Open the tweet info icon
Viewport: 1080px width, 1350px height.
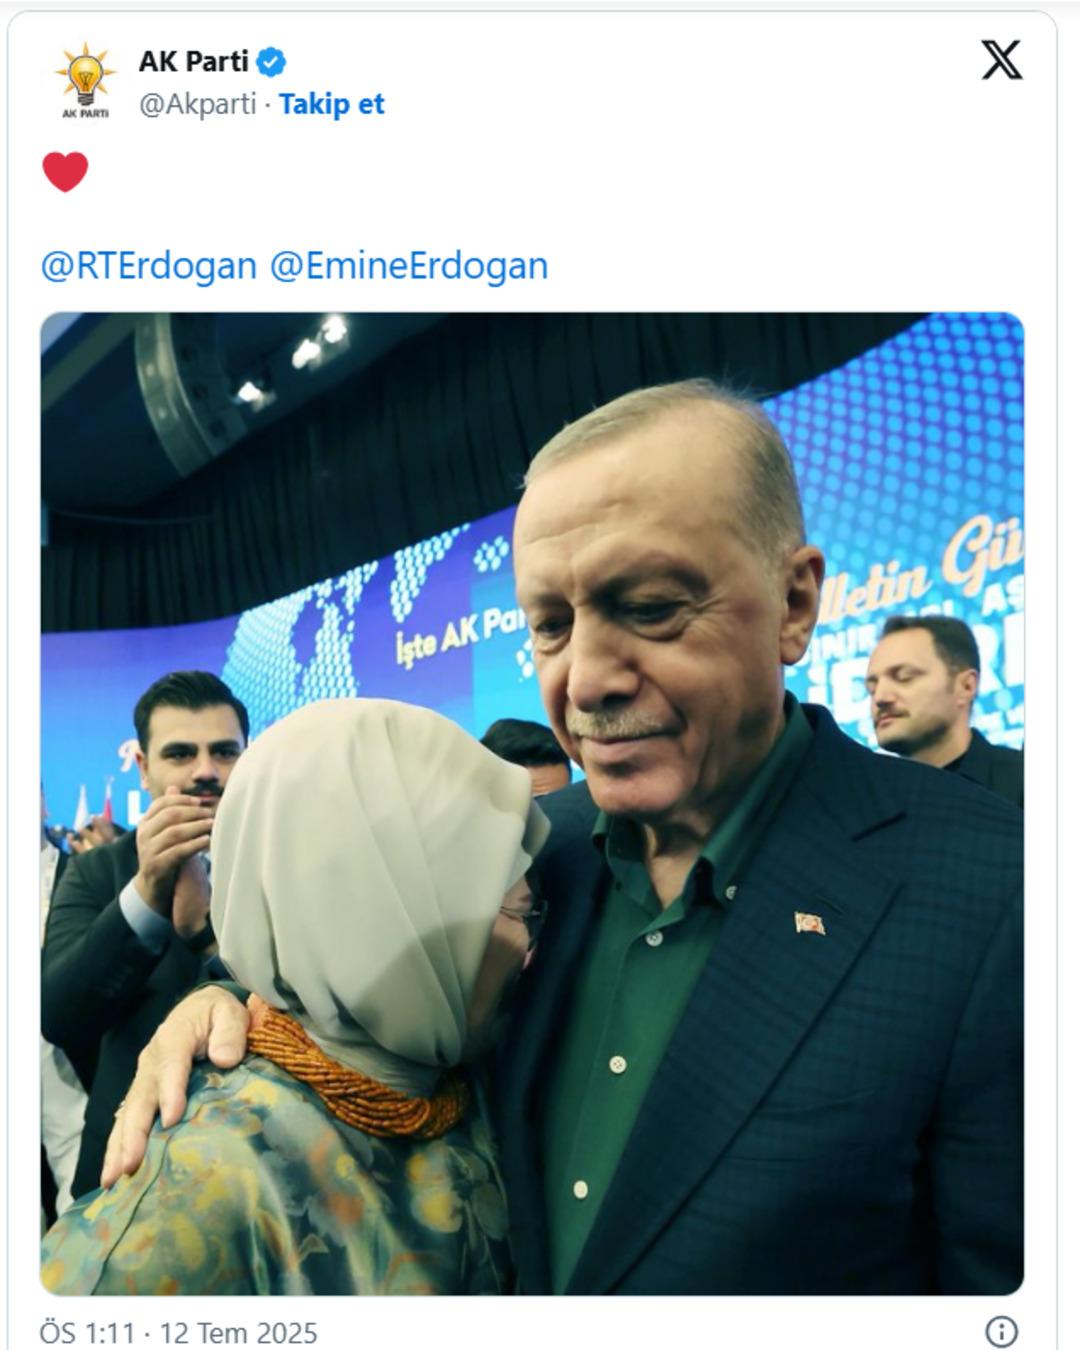[1001, 1331]
